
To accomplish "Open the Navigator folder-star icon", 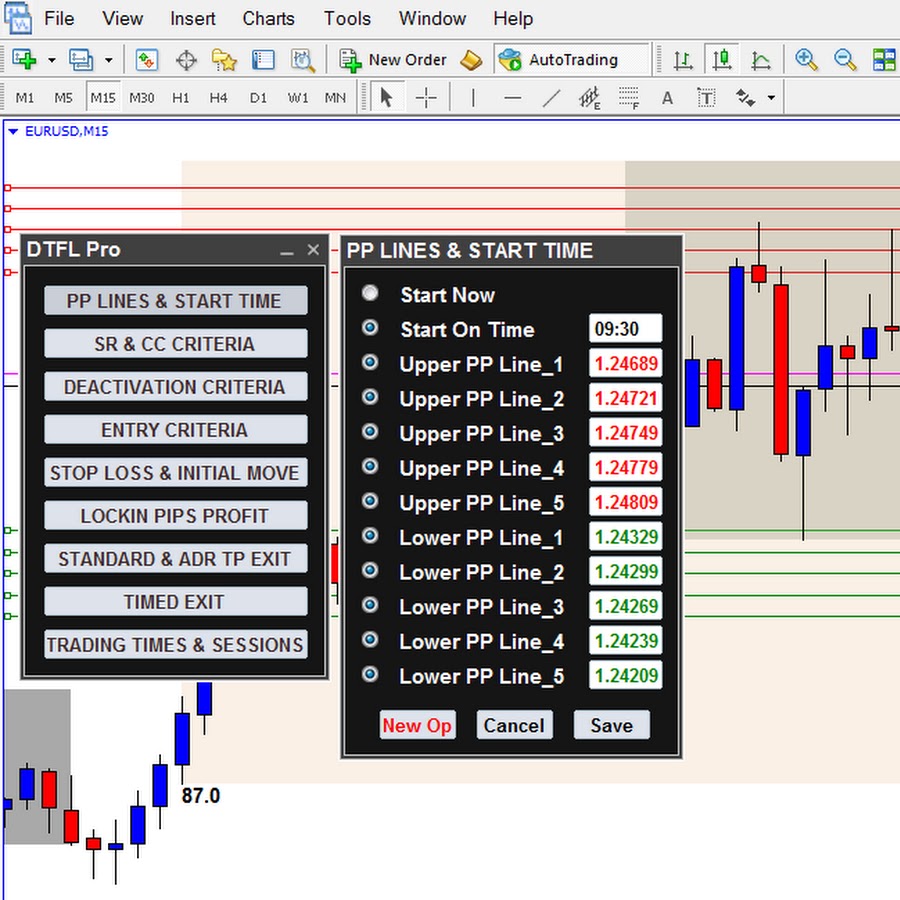I will coord(224,60).
